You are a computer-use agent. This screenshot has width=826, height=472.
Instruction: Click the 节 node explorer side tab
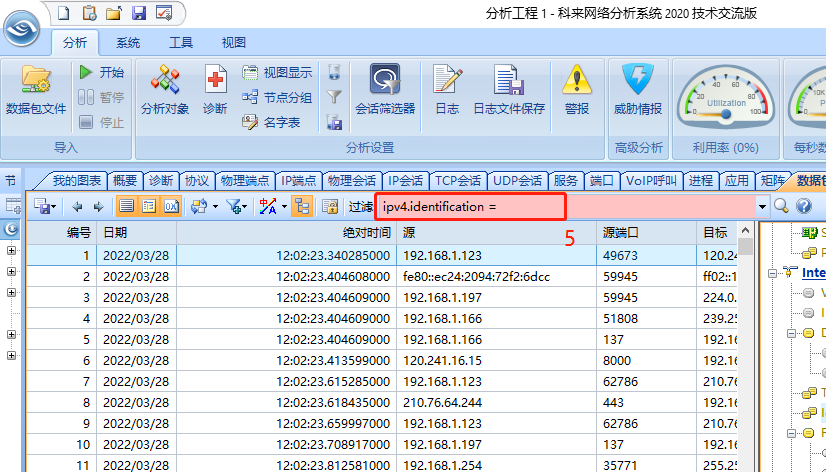tap(11, 181)
